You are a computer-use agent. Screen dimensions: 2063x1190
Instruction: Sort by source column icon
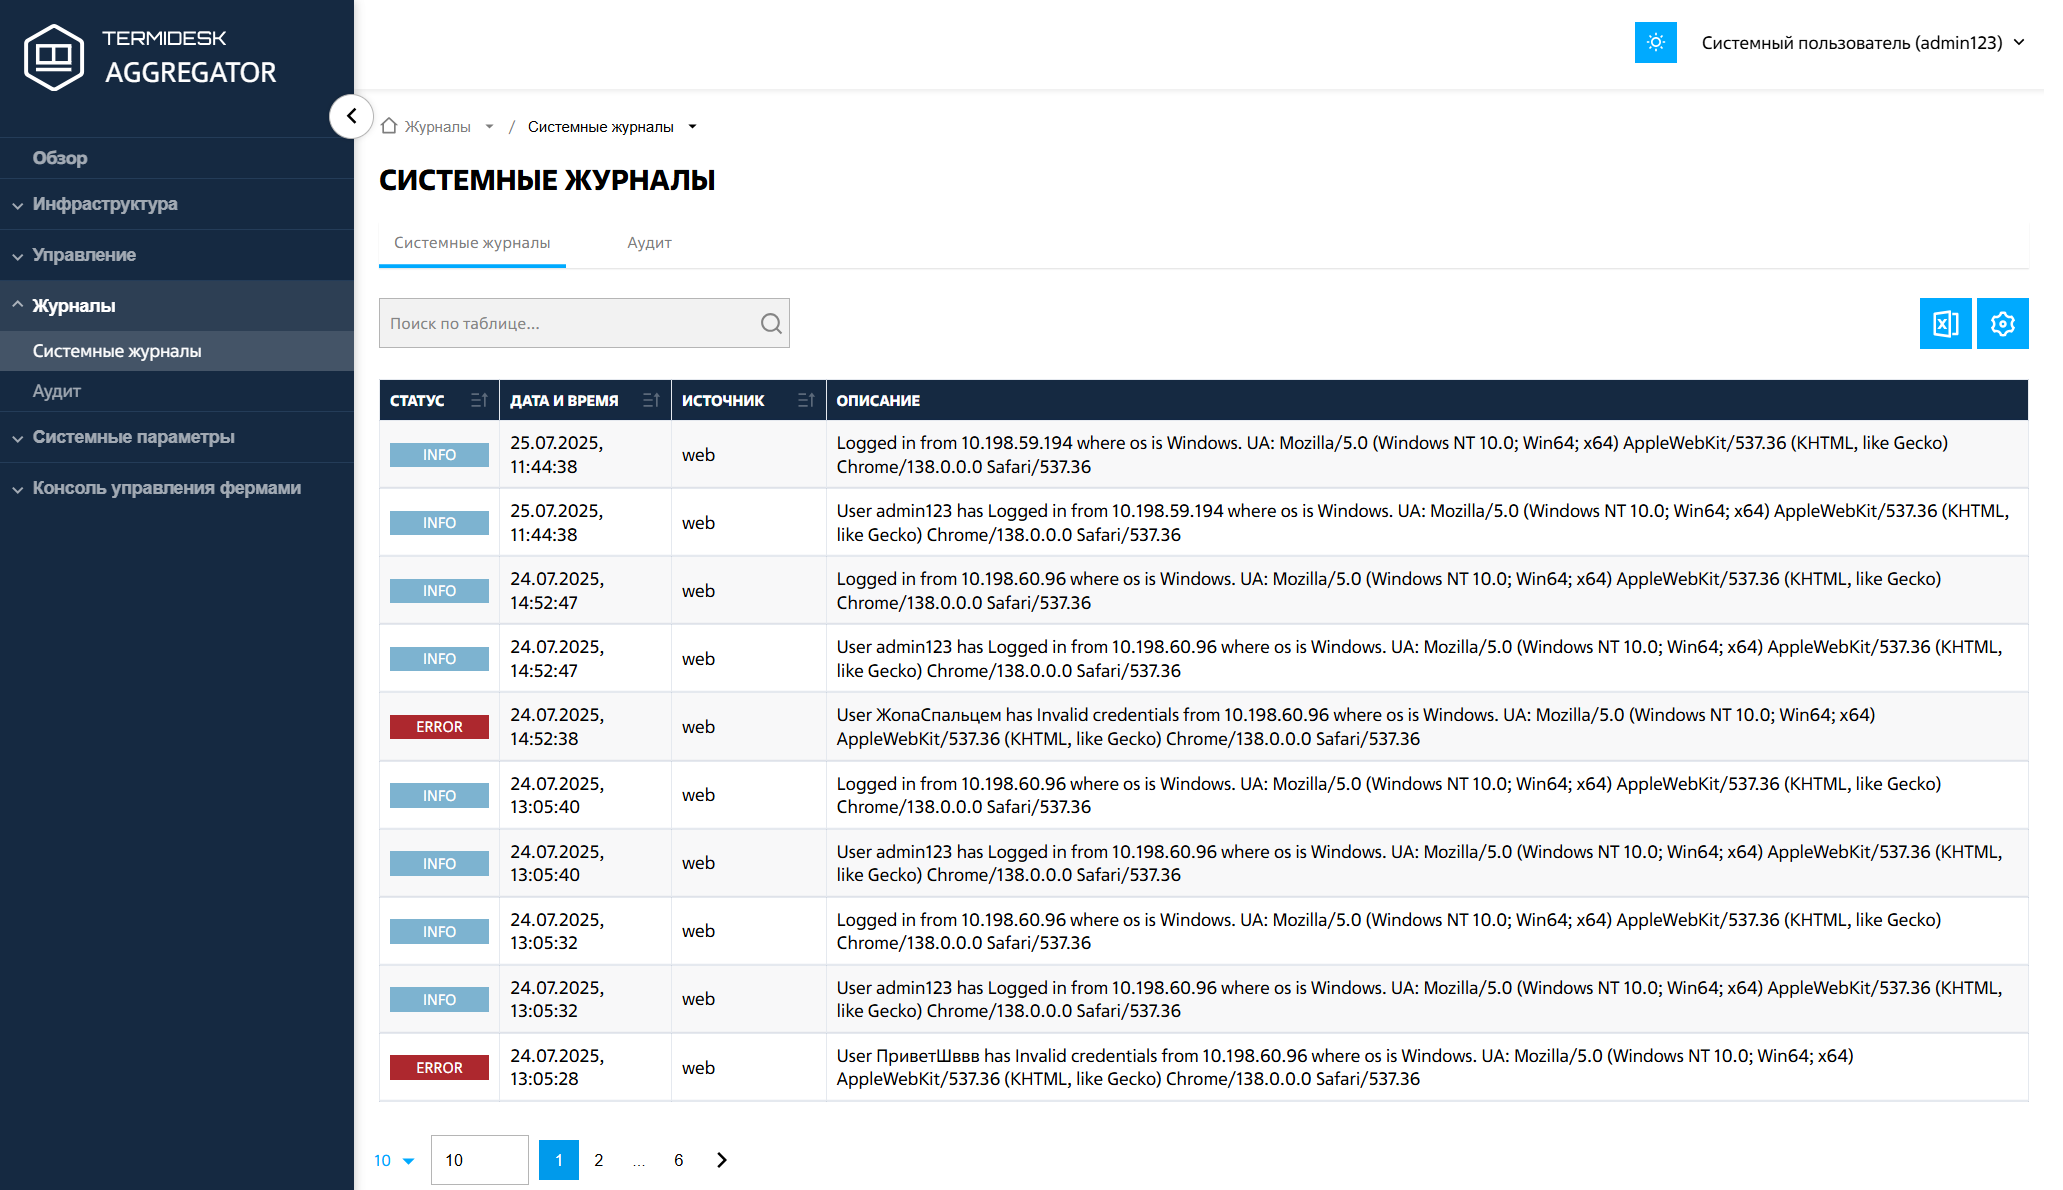[x=806, y=401]
